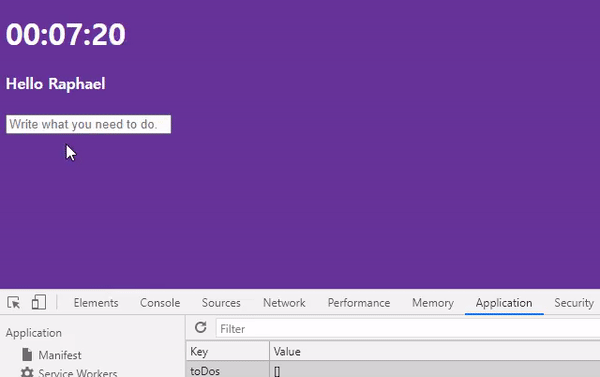Switch to the Performance tab
The image size is (600, 377).
click(359, 303)
